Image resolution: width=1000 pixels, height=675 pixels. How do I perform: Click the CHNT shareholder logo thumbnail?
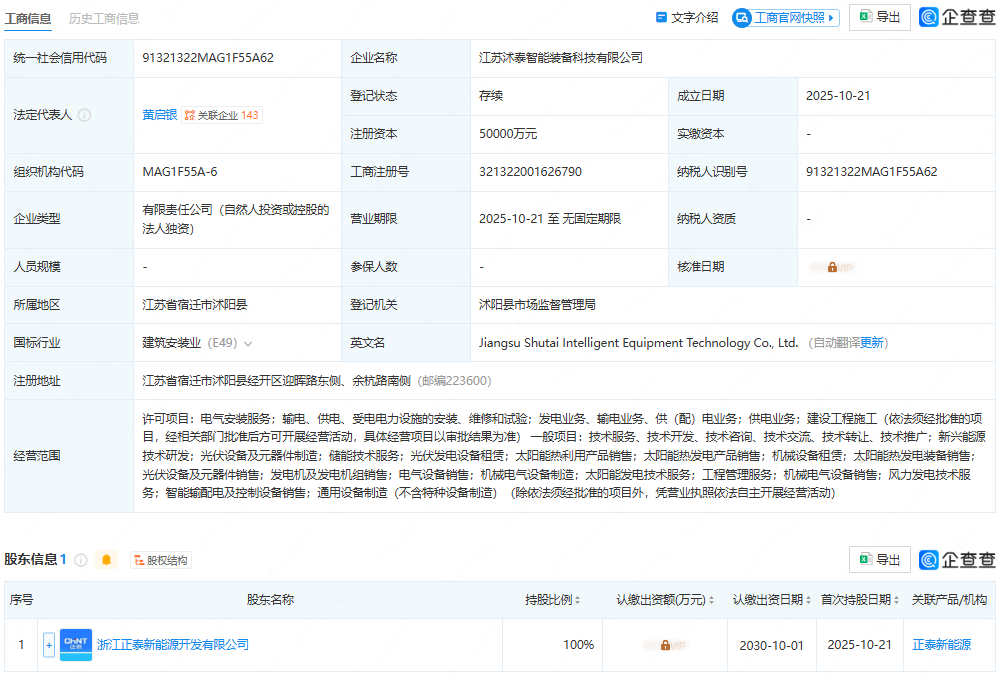76,645
